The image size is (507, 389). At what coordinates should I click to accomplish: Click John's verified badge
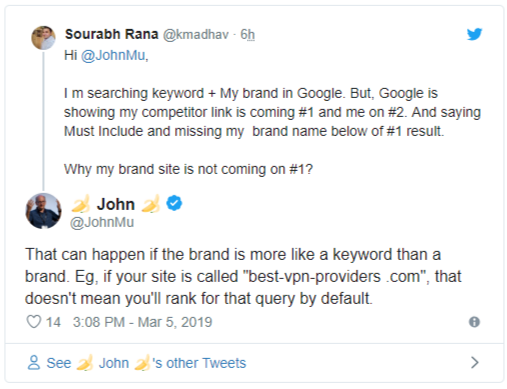click(x=174, y=203)
